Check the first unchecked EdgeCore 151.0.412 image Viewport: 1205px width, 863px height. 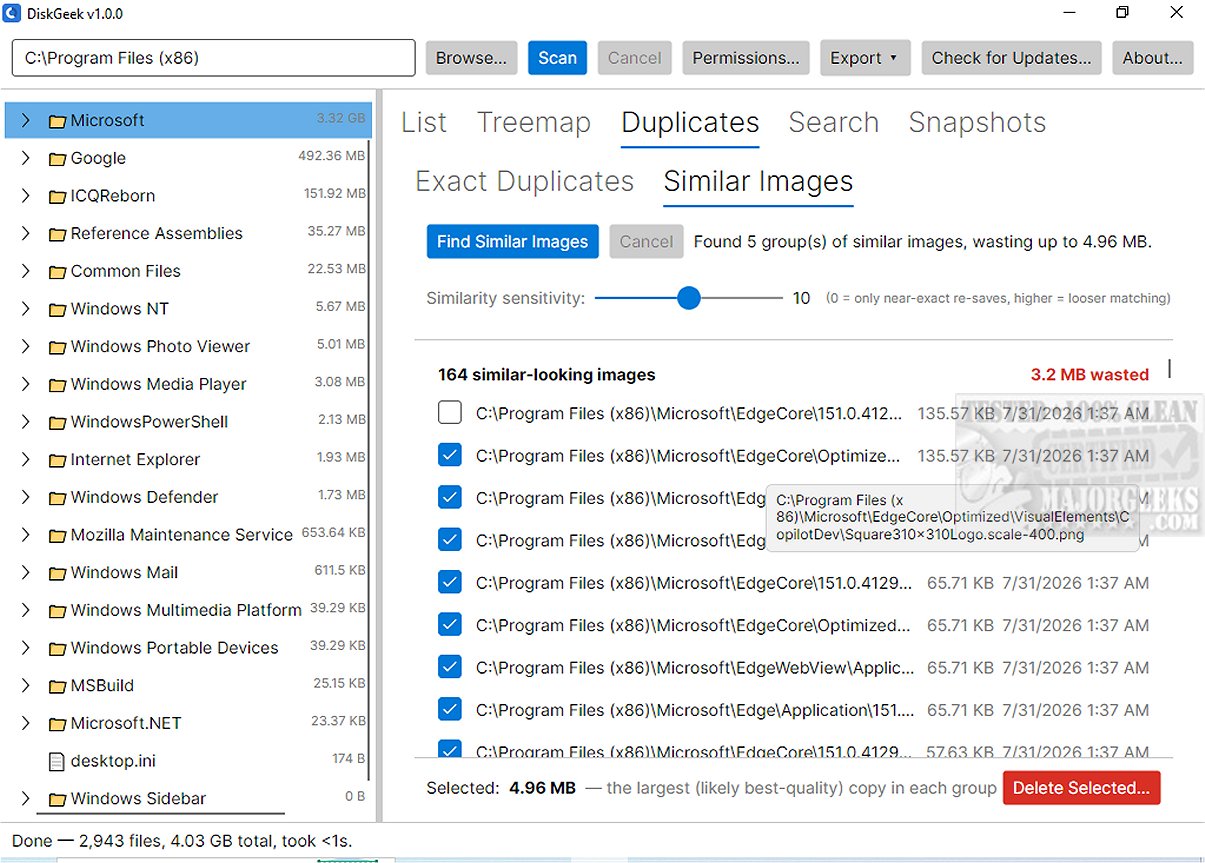pos(450,412)
